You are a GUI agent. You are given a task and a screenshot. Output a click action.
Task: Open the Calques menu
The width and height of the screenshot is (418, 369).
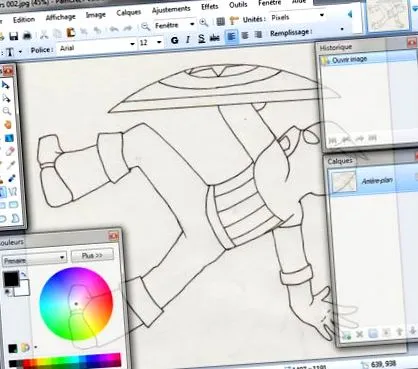coord(129,13)
